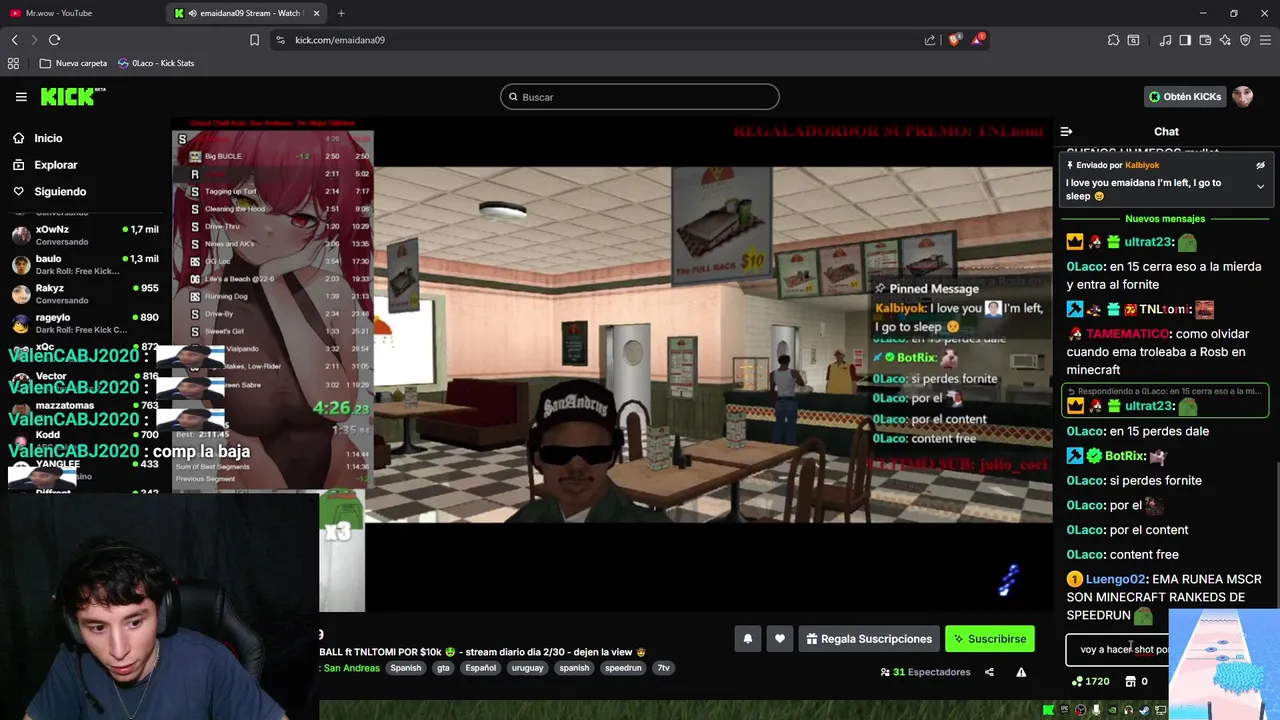
Task: Open the San Andreas category link
Action: pyautogui.click(x=350, y=668)
